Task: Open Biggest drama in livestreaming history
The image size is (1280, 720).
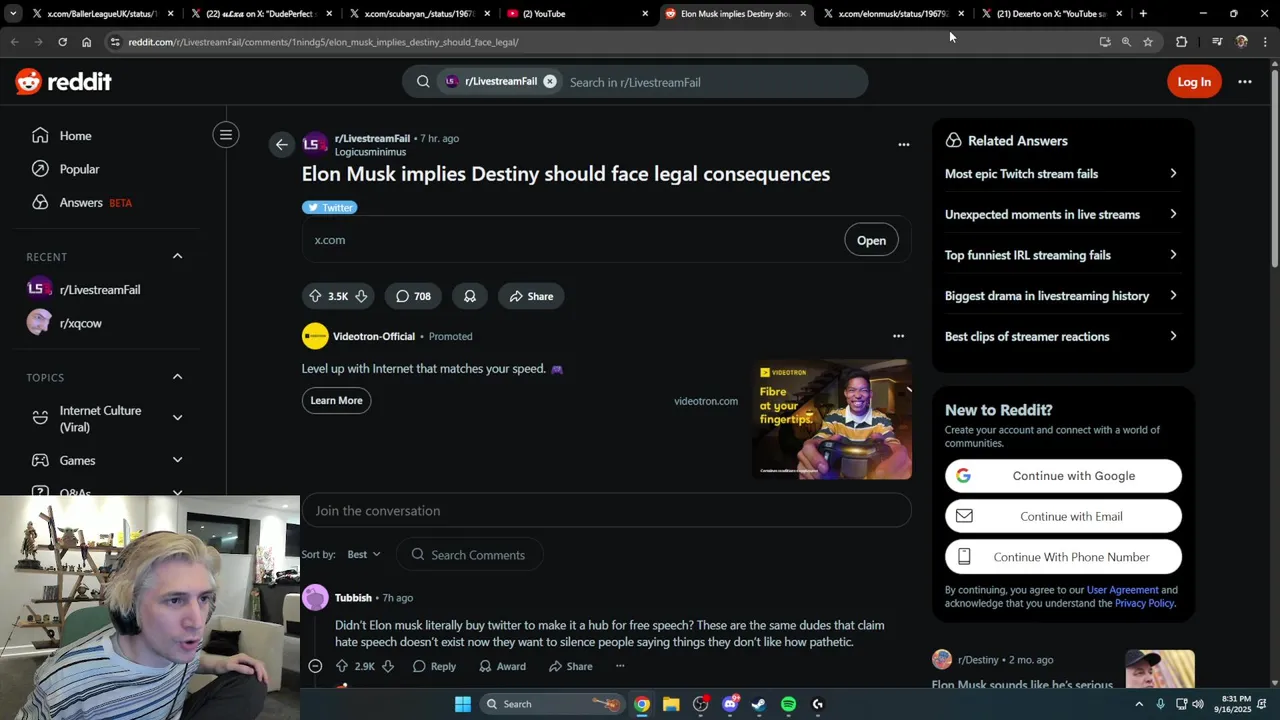Action: pyautogui.click(x=1062, y=296)
